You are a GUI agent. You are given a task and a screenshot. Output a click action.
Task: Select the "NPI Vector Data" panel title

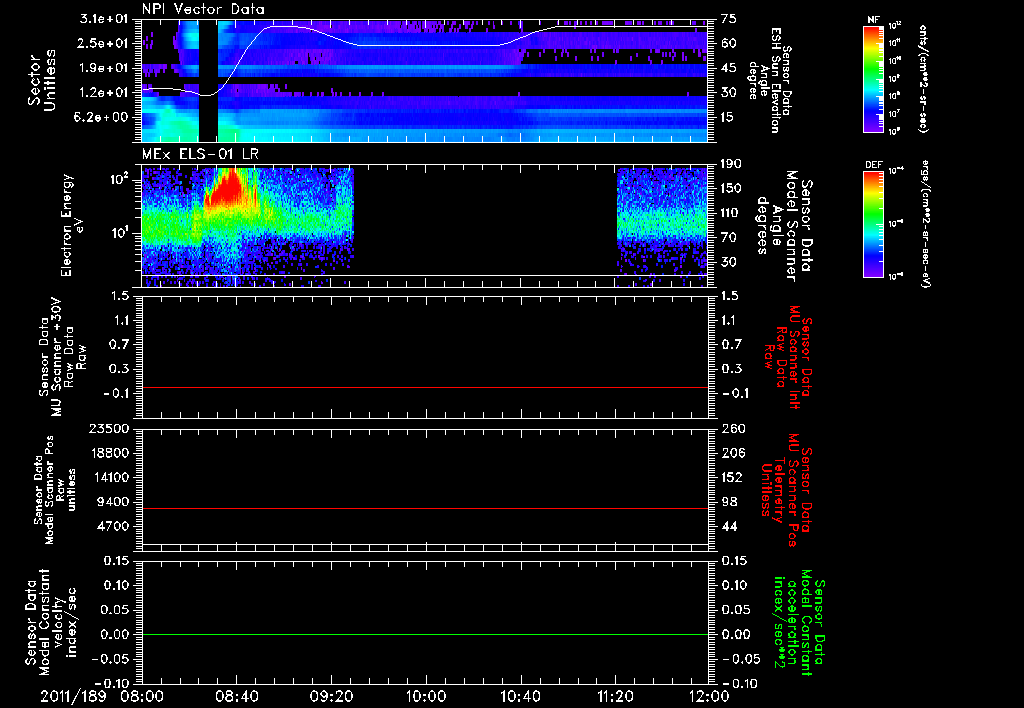pos(204,9)
